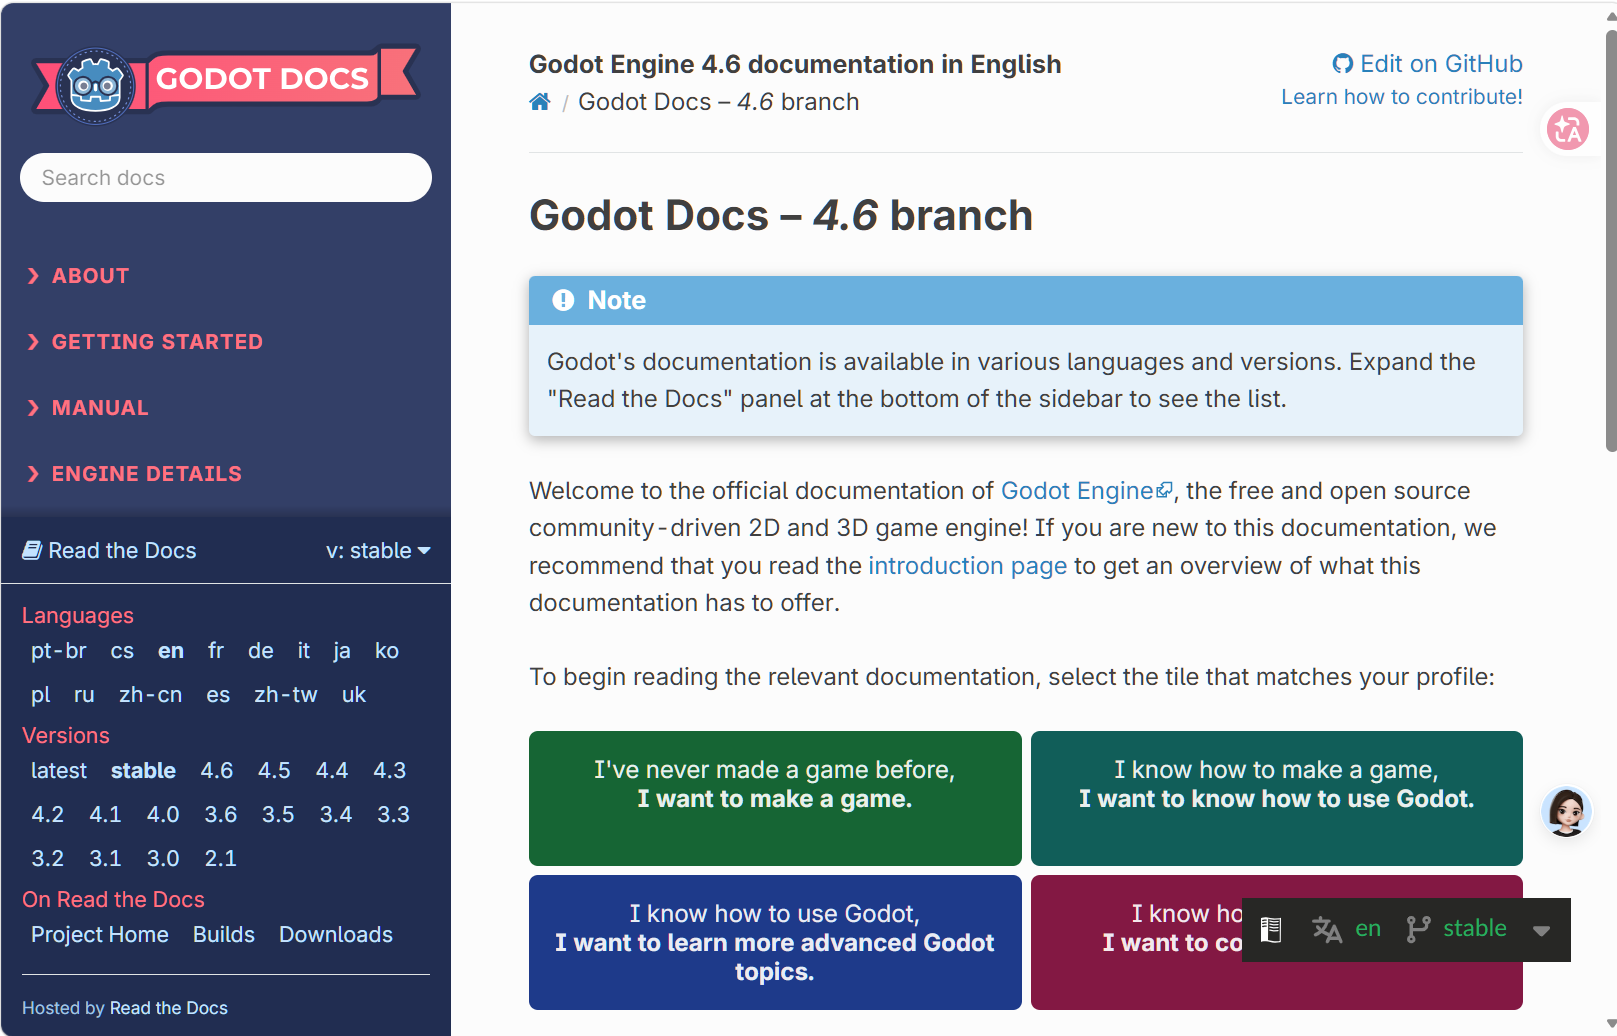Click the Godot Docs logo
The image size is (1617, 1036).
click(x=226, y=85)
